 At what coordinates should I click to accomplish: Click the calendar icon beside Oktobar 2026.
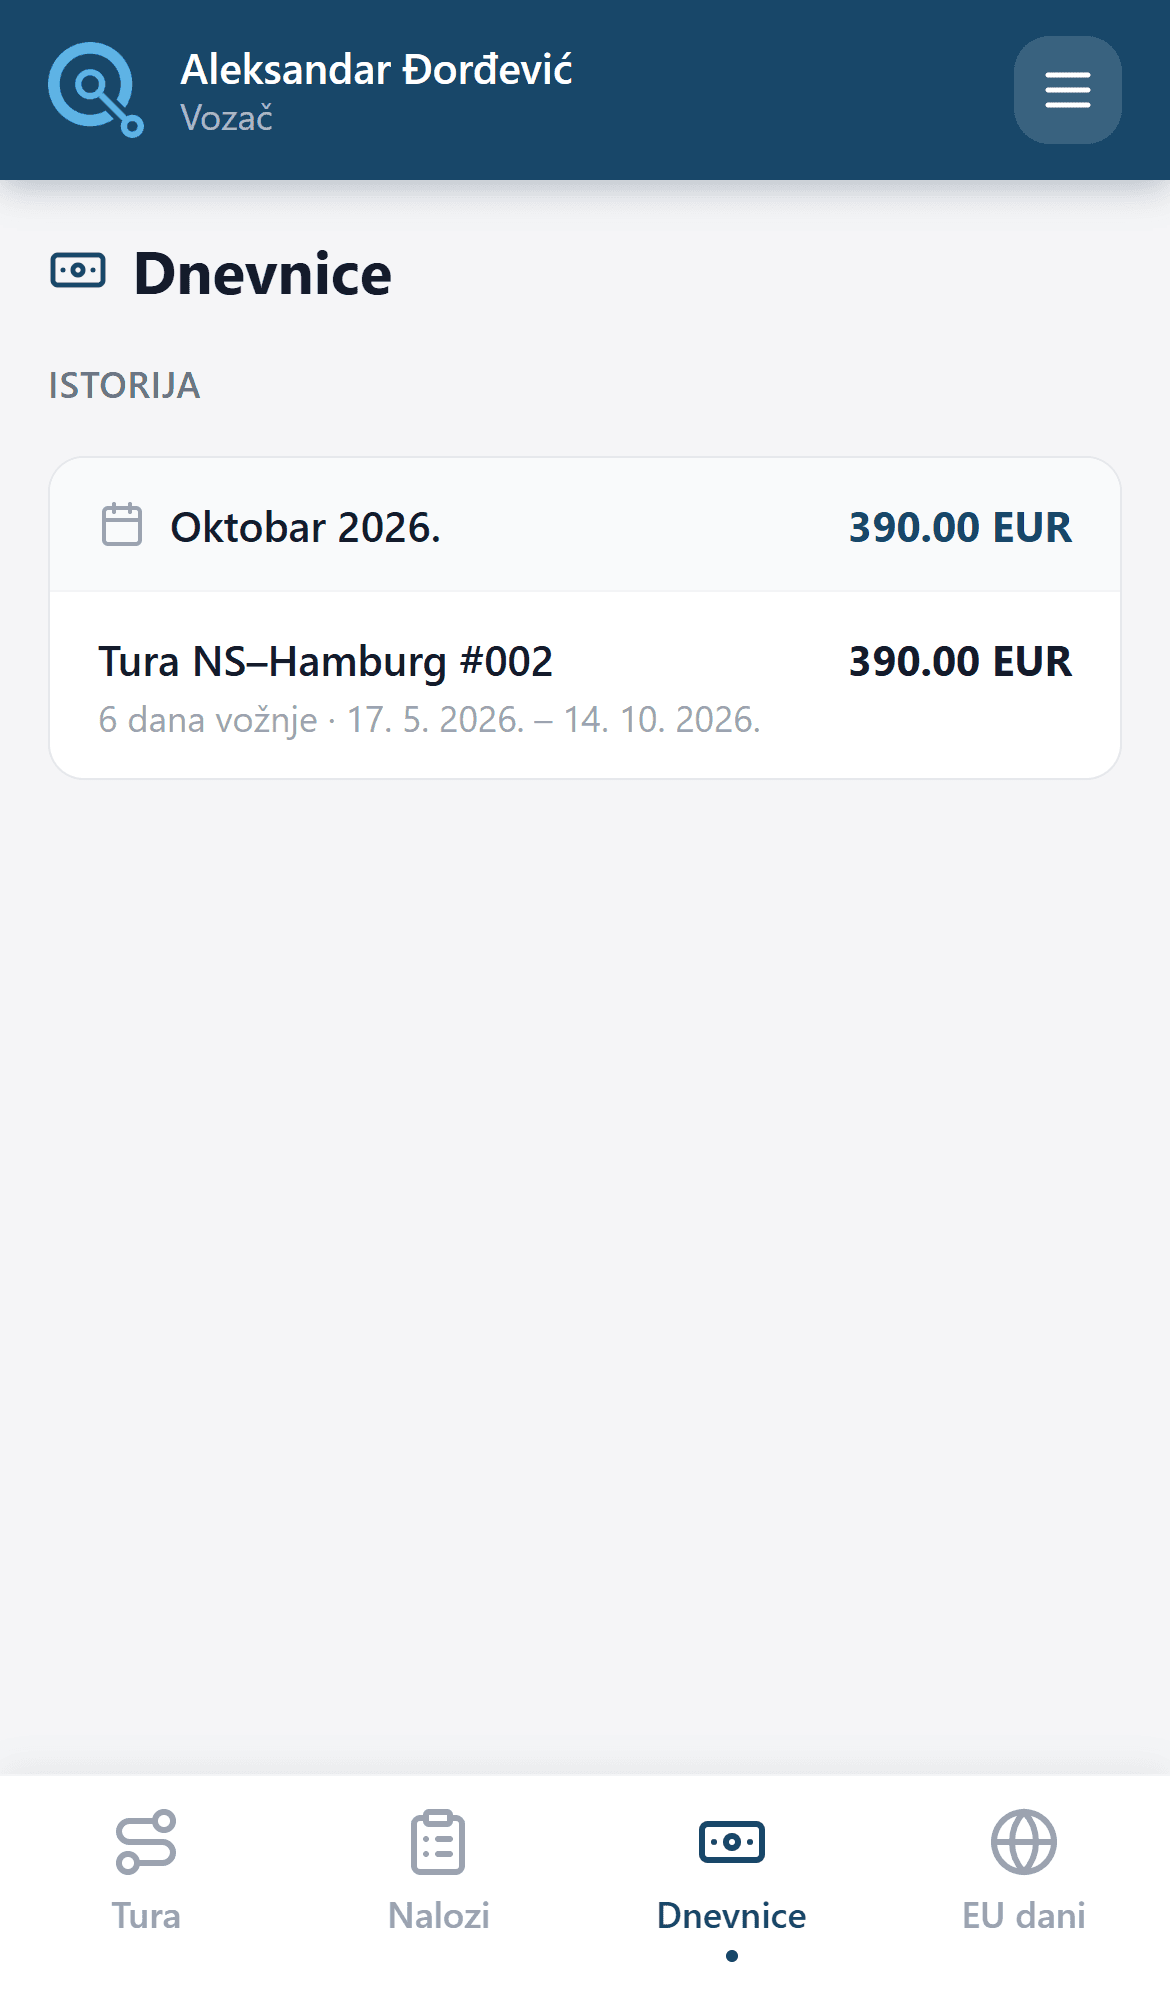coord(122,525)
